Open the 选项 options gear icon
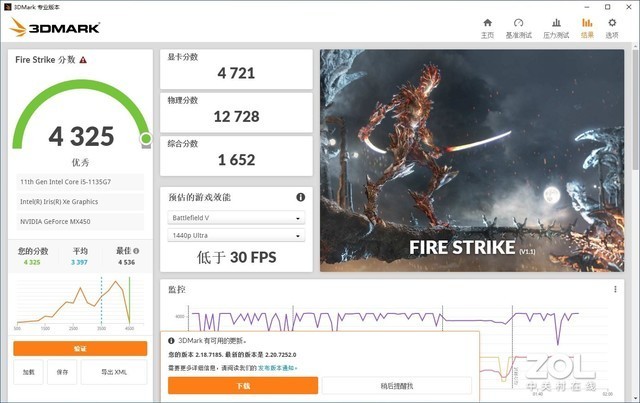Viewport: 640px width, 403px height. coord(612,28)
